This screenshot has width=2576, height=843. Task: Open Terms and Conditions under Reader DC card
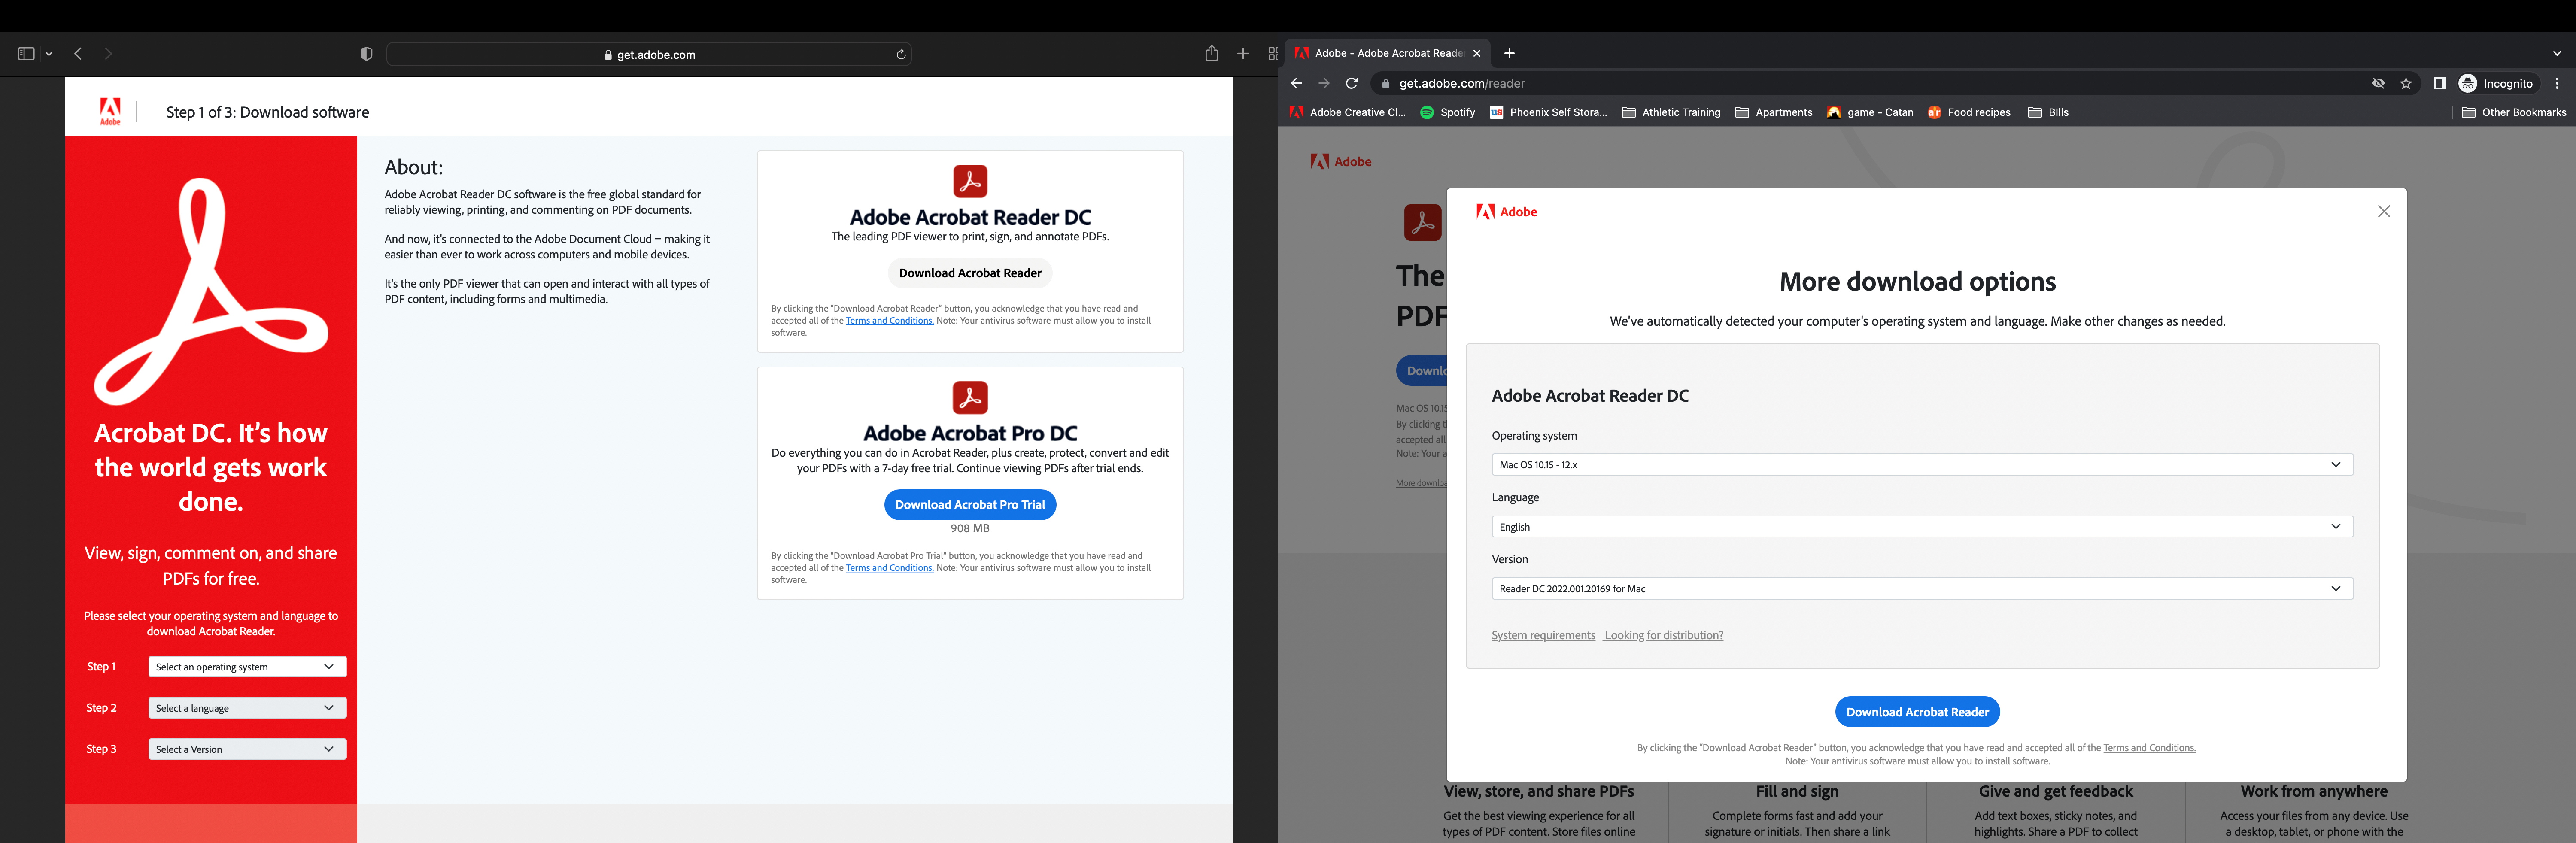coord(889,321)
